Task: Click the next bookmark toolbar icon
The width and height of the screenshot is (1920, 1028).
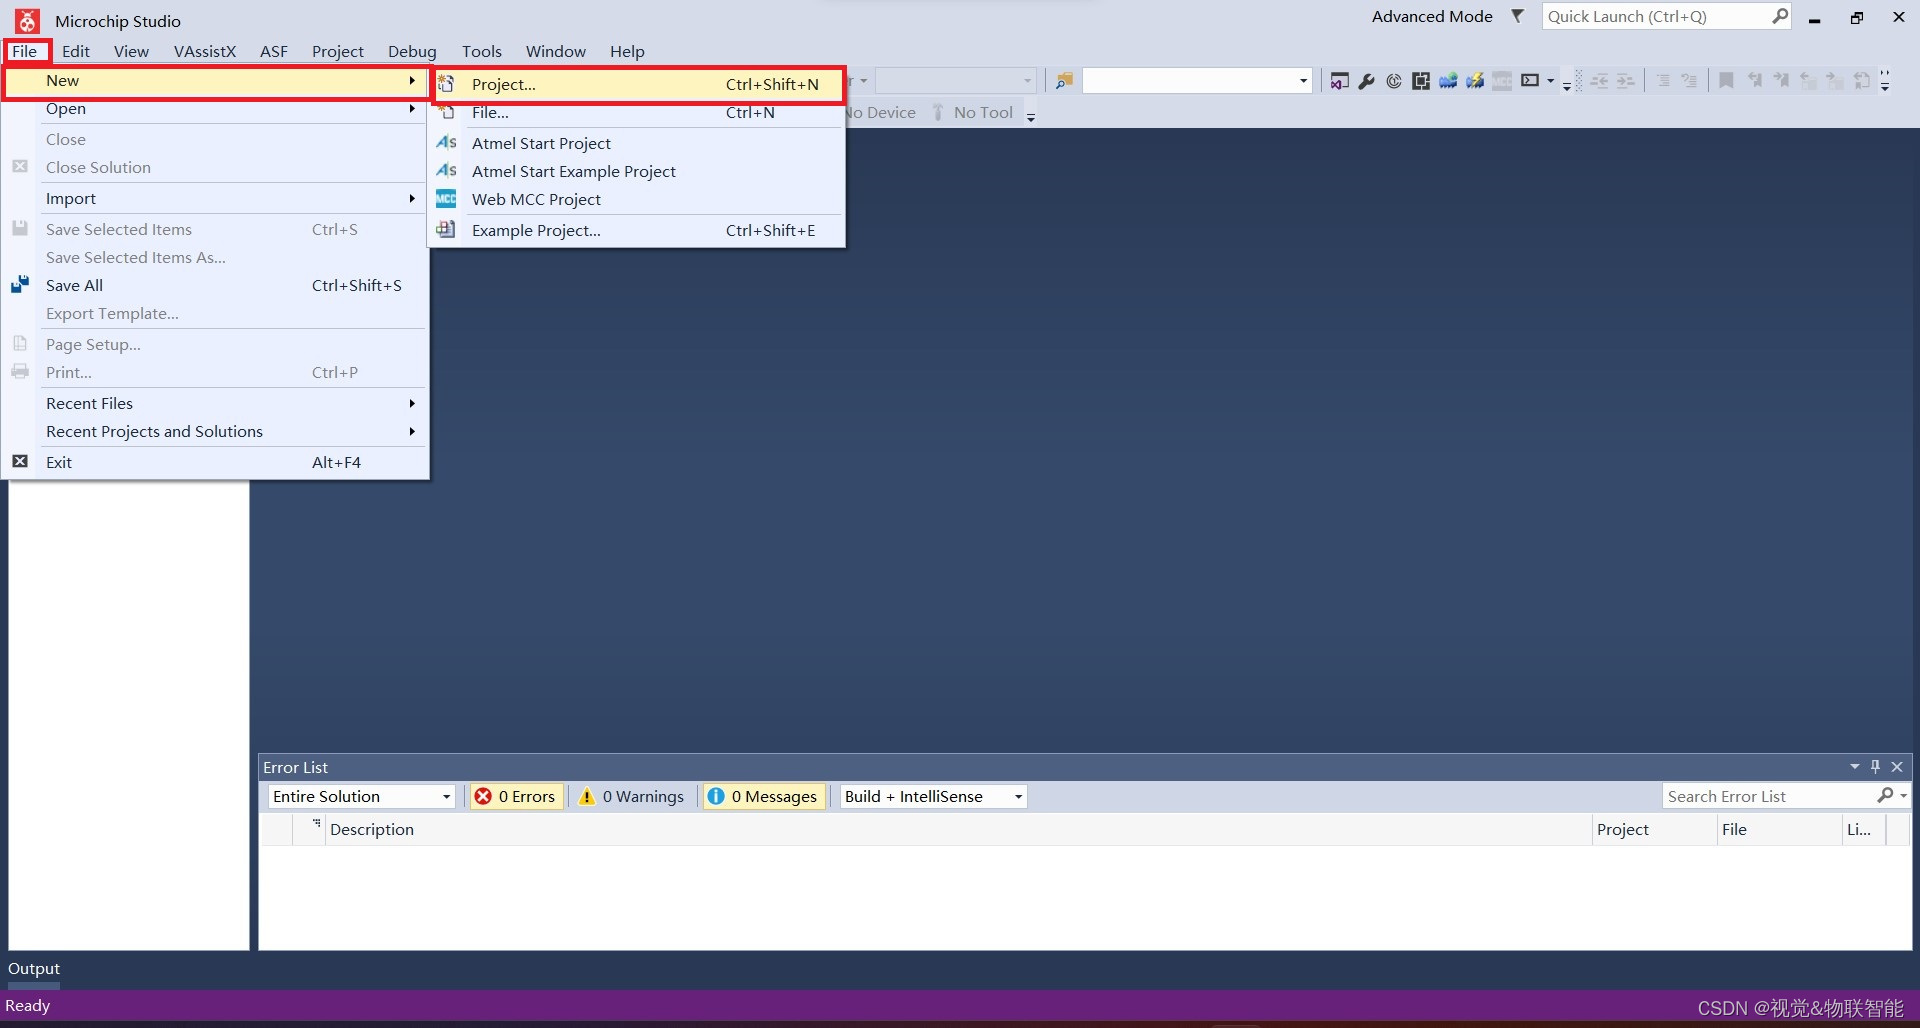Action: [1781, 81]
